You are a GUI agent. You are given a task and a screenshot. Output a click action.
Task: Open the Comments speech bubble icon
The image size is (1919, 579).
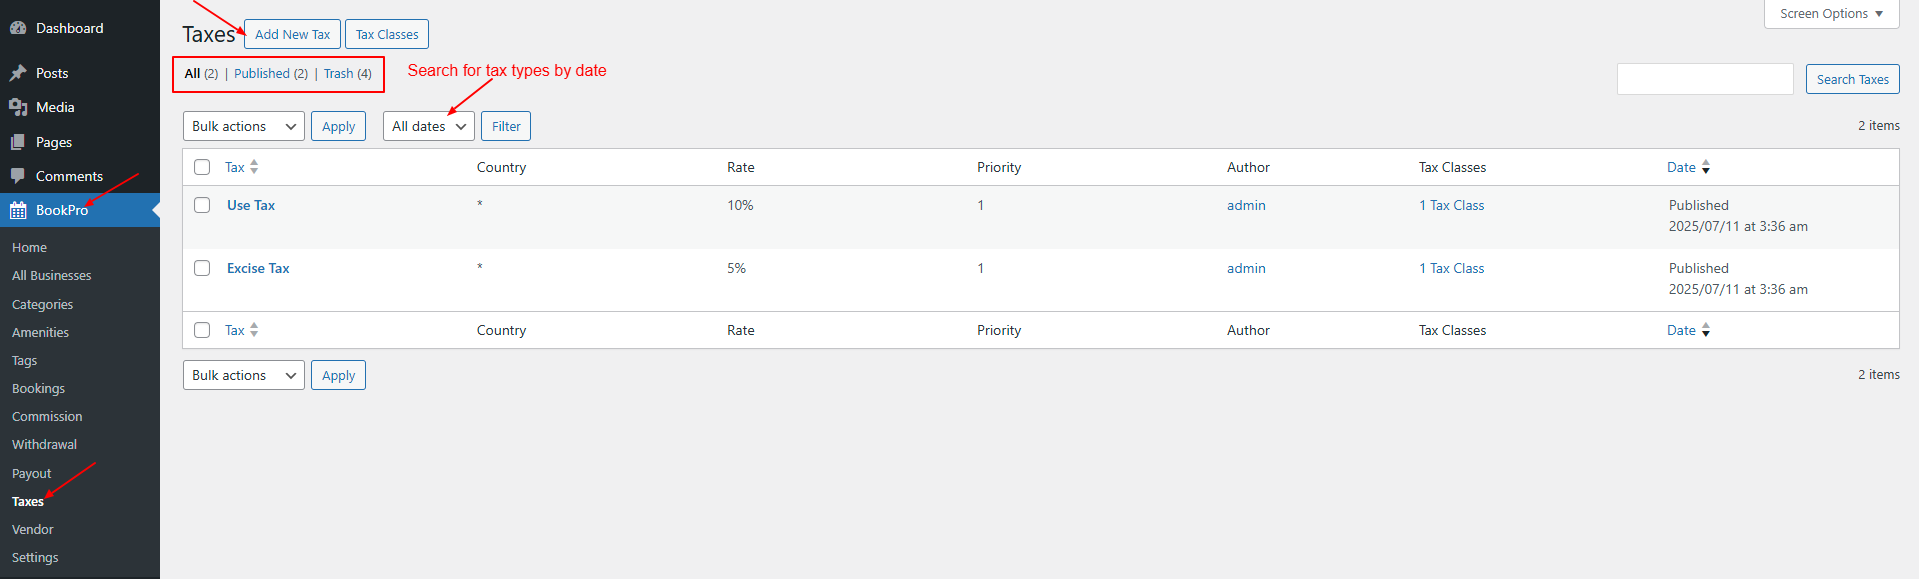point(18,176)
